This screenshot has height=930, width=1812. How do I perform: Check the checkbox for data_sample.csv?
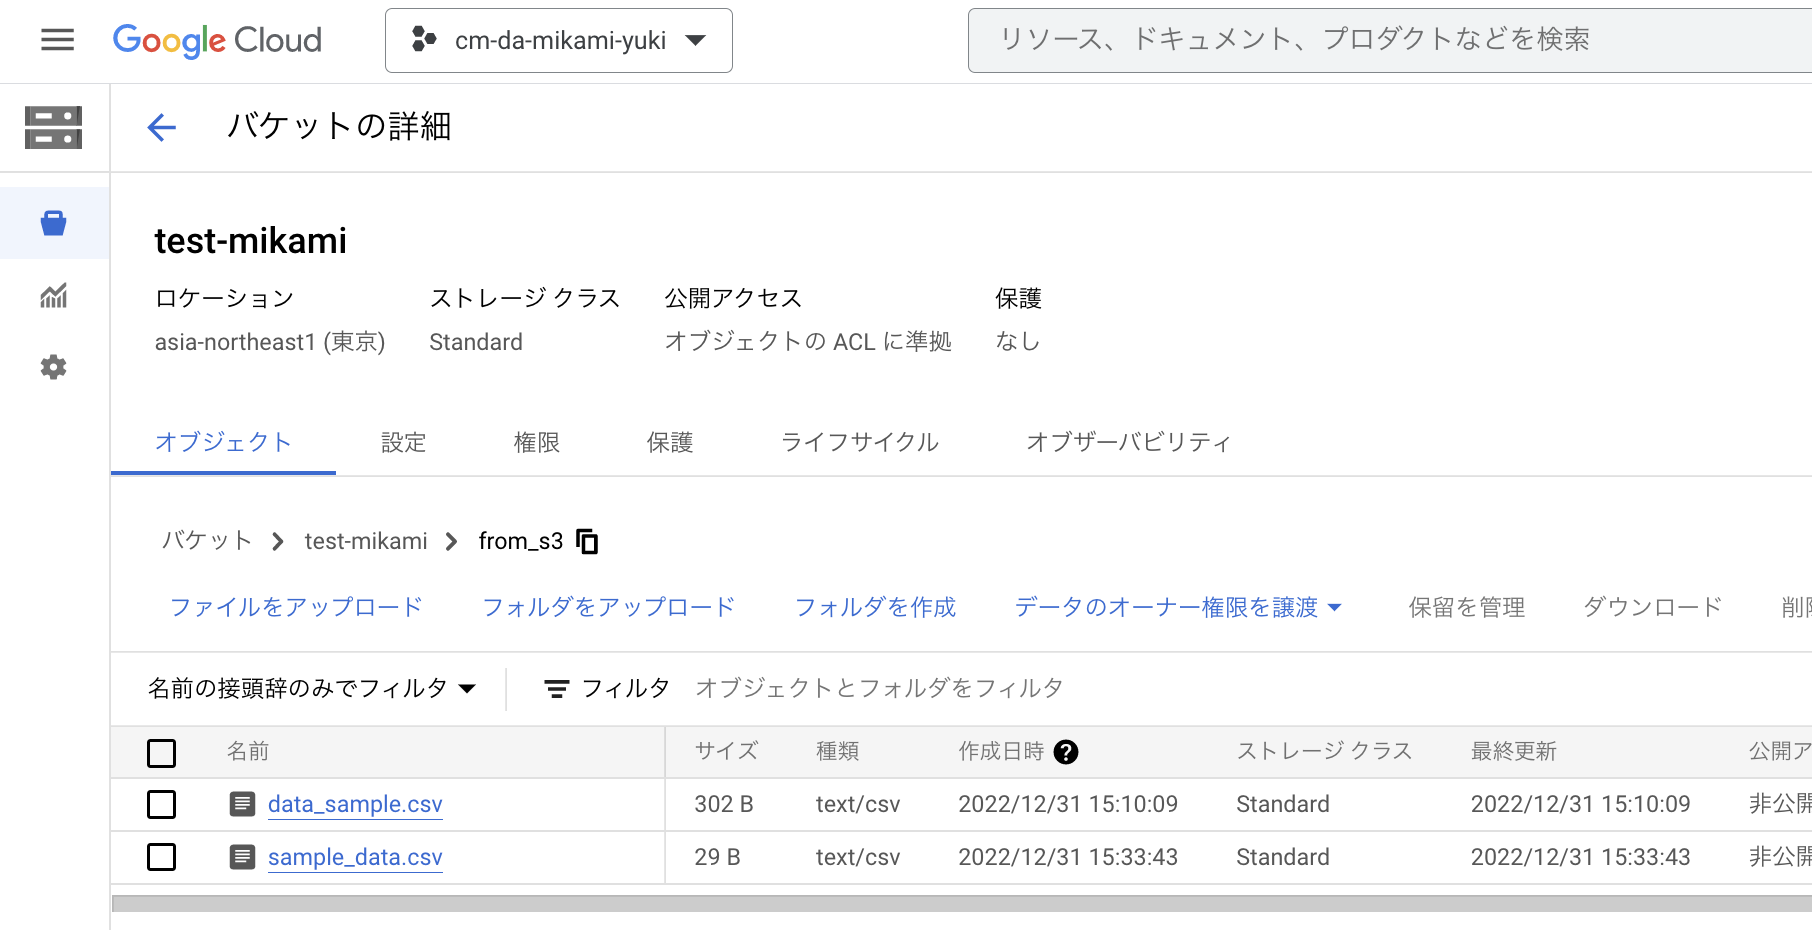(x=161, y=804)
